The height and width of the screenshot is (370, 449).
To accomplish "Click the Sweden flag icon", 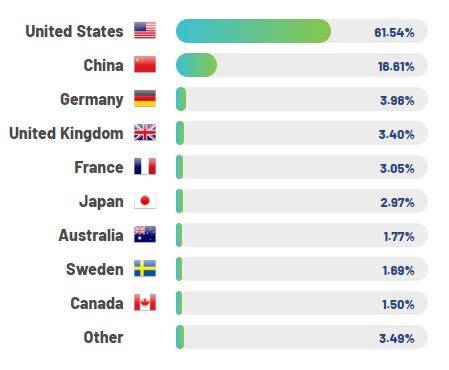I will pyautogui.click(x=145, y=269).
